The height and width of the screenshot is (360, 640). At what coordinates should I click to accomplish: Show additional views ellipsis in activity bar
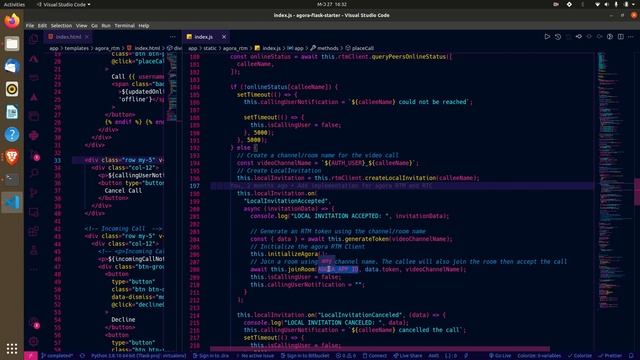click(34, 269)
